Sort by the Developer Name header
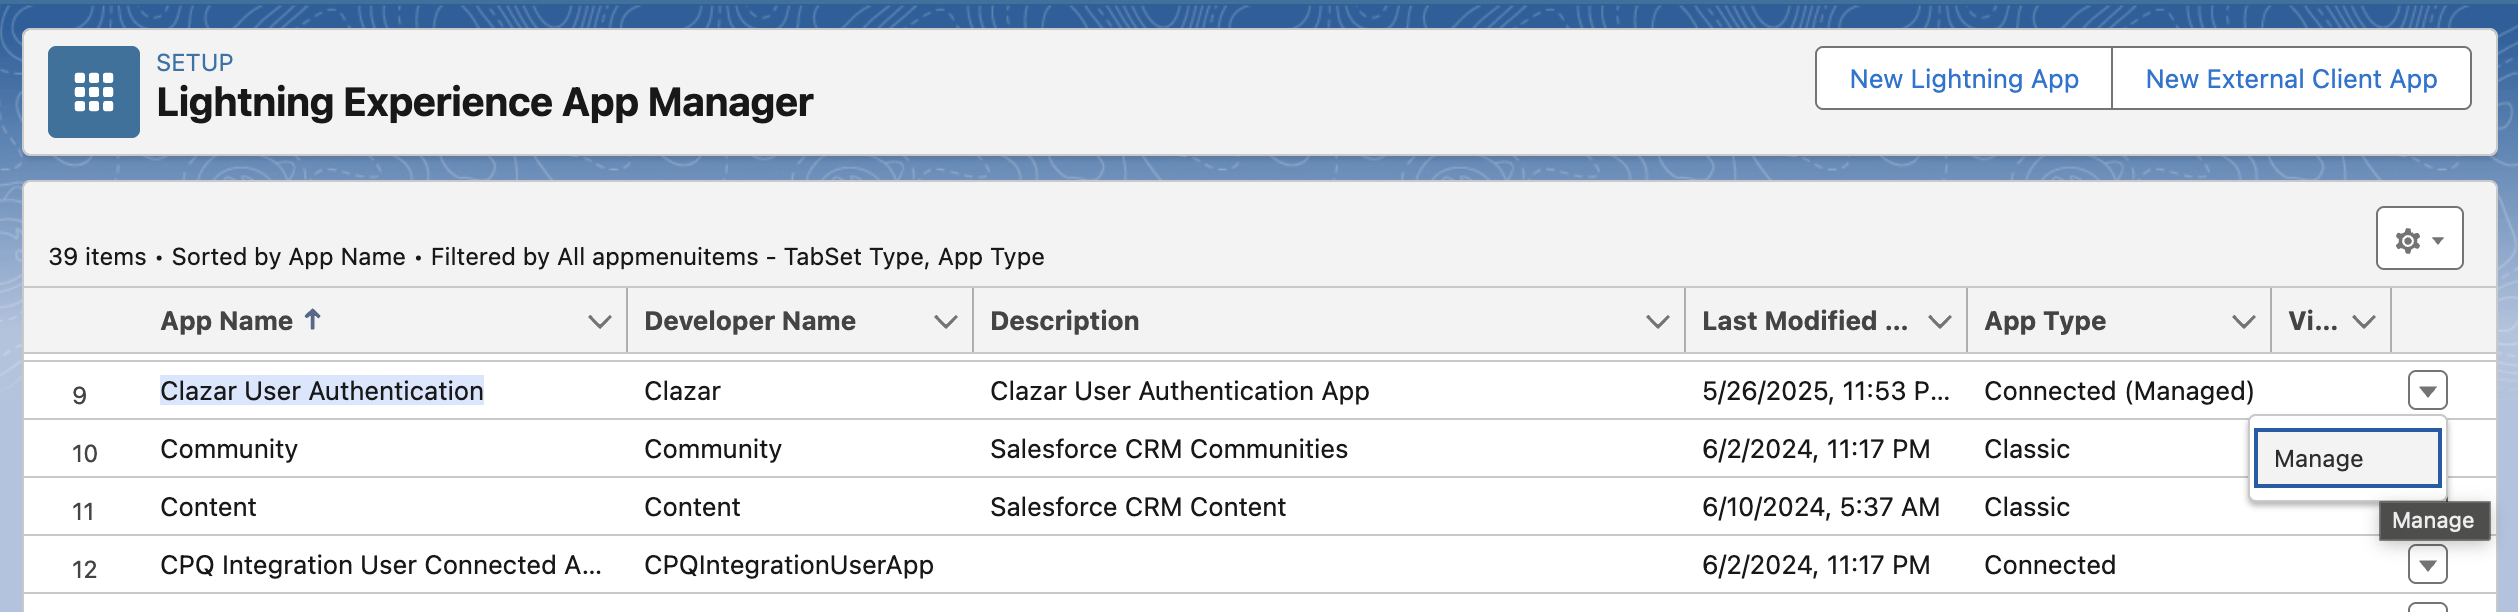Image resolution: width=2518 pixels, height=612 pixels. (750, 321)
